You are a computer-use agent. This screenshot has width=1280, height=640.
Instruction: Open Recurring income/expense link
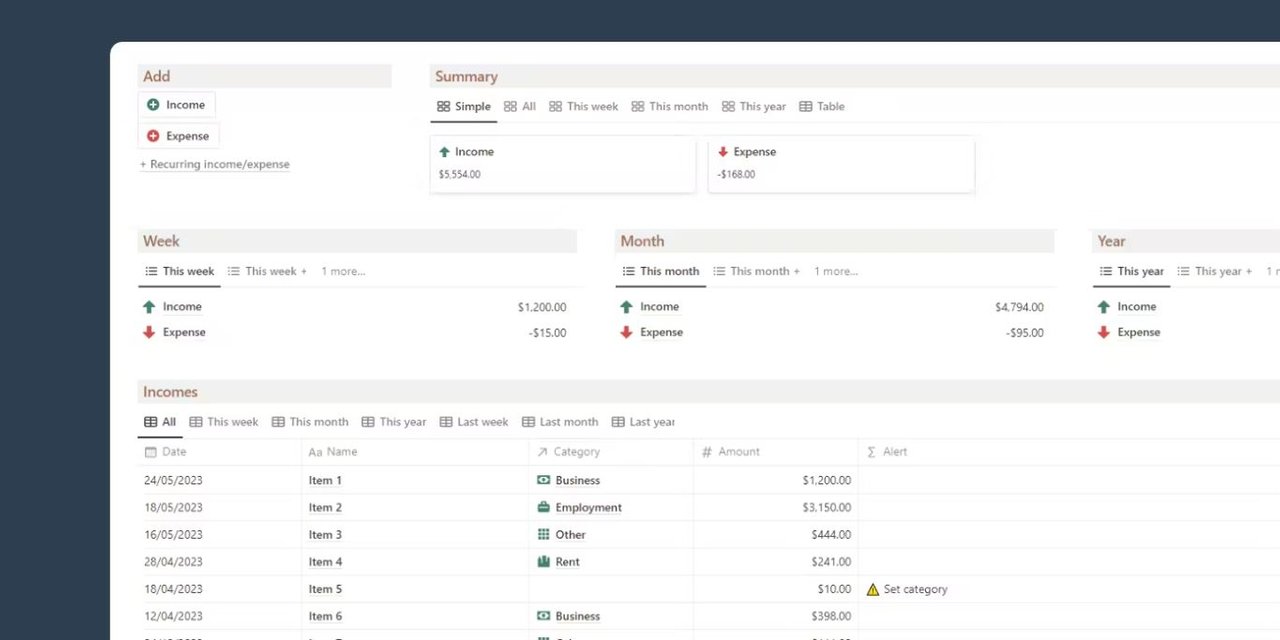[x=214, y=164]
